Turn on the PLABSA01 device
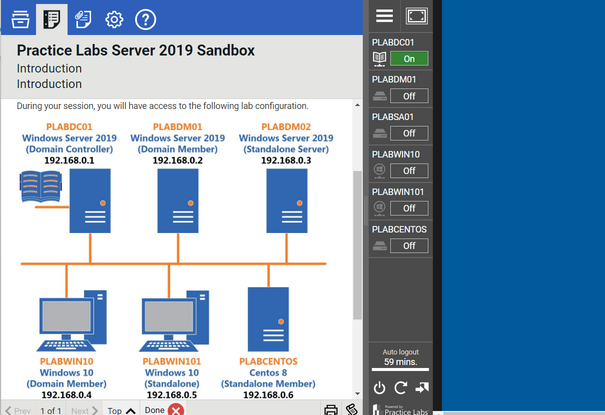Screen dimensions: 605x415 point(409,133)
